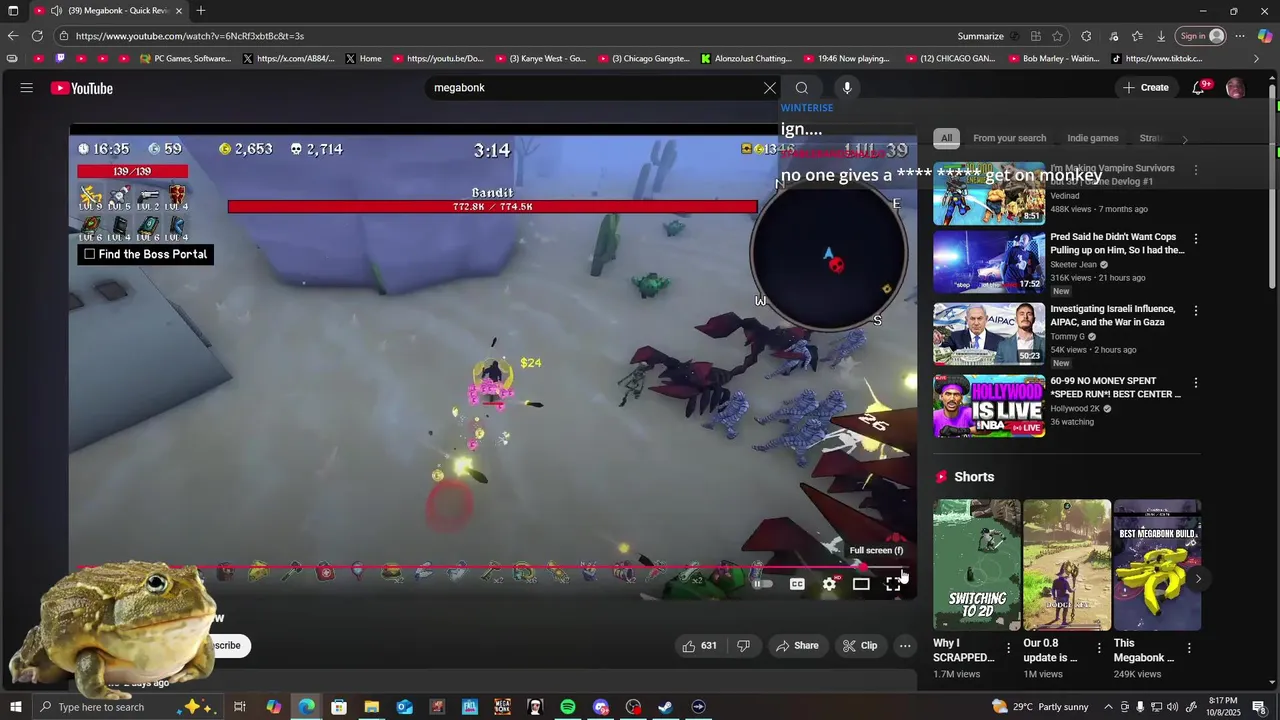Viewport: 1280px width, 720px height.
Task: Switch player to theater mode
Action: [x=861, y=584]
